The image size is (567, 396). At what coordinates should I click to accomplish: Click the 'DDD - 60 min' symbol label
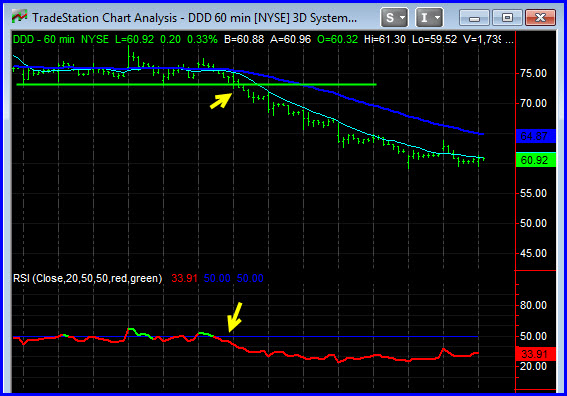click(x=44, y=39)
